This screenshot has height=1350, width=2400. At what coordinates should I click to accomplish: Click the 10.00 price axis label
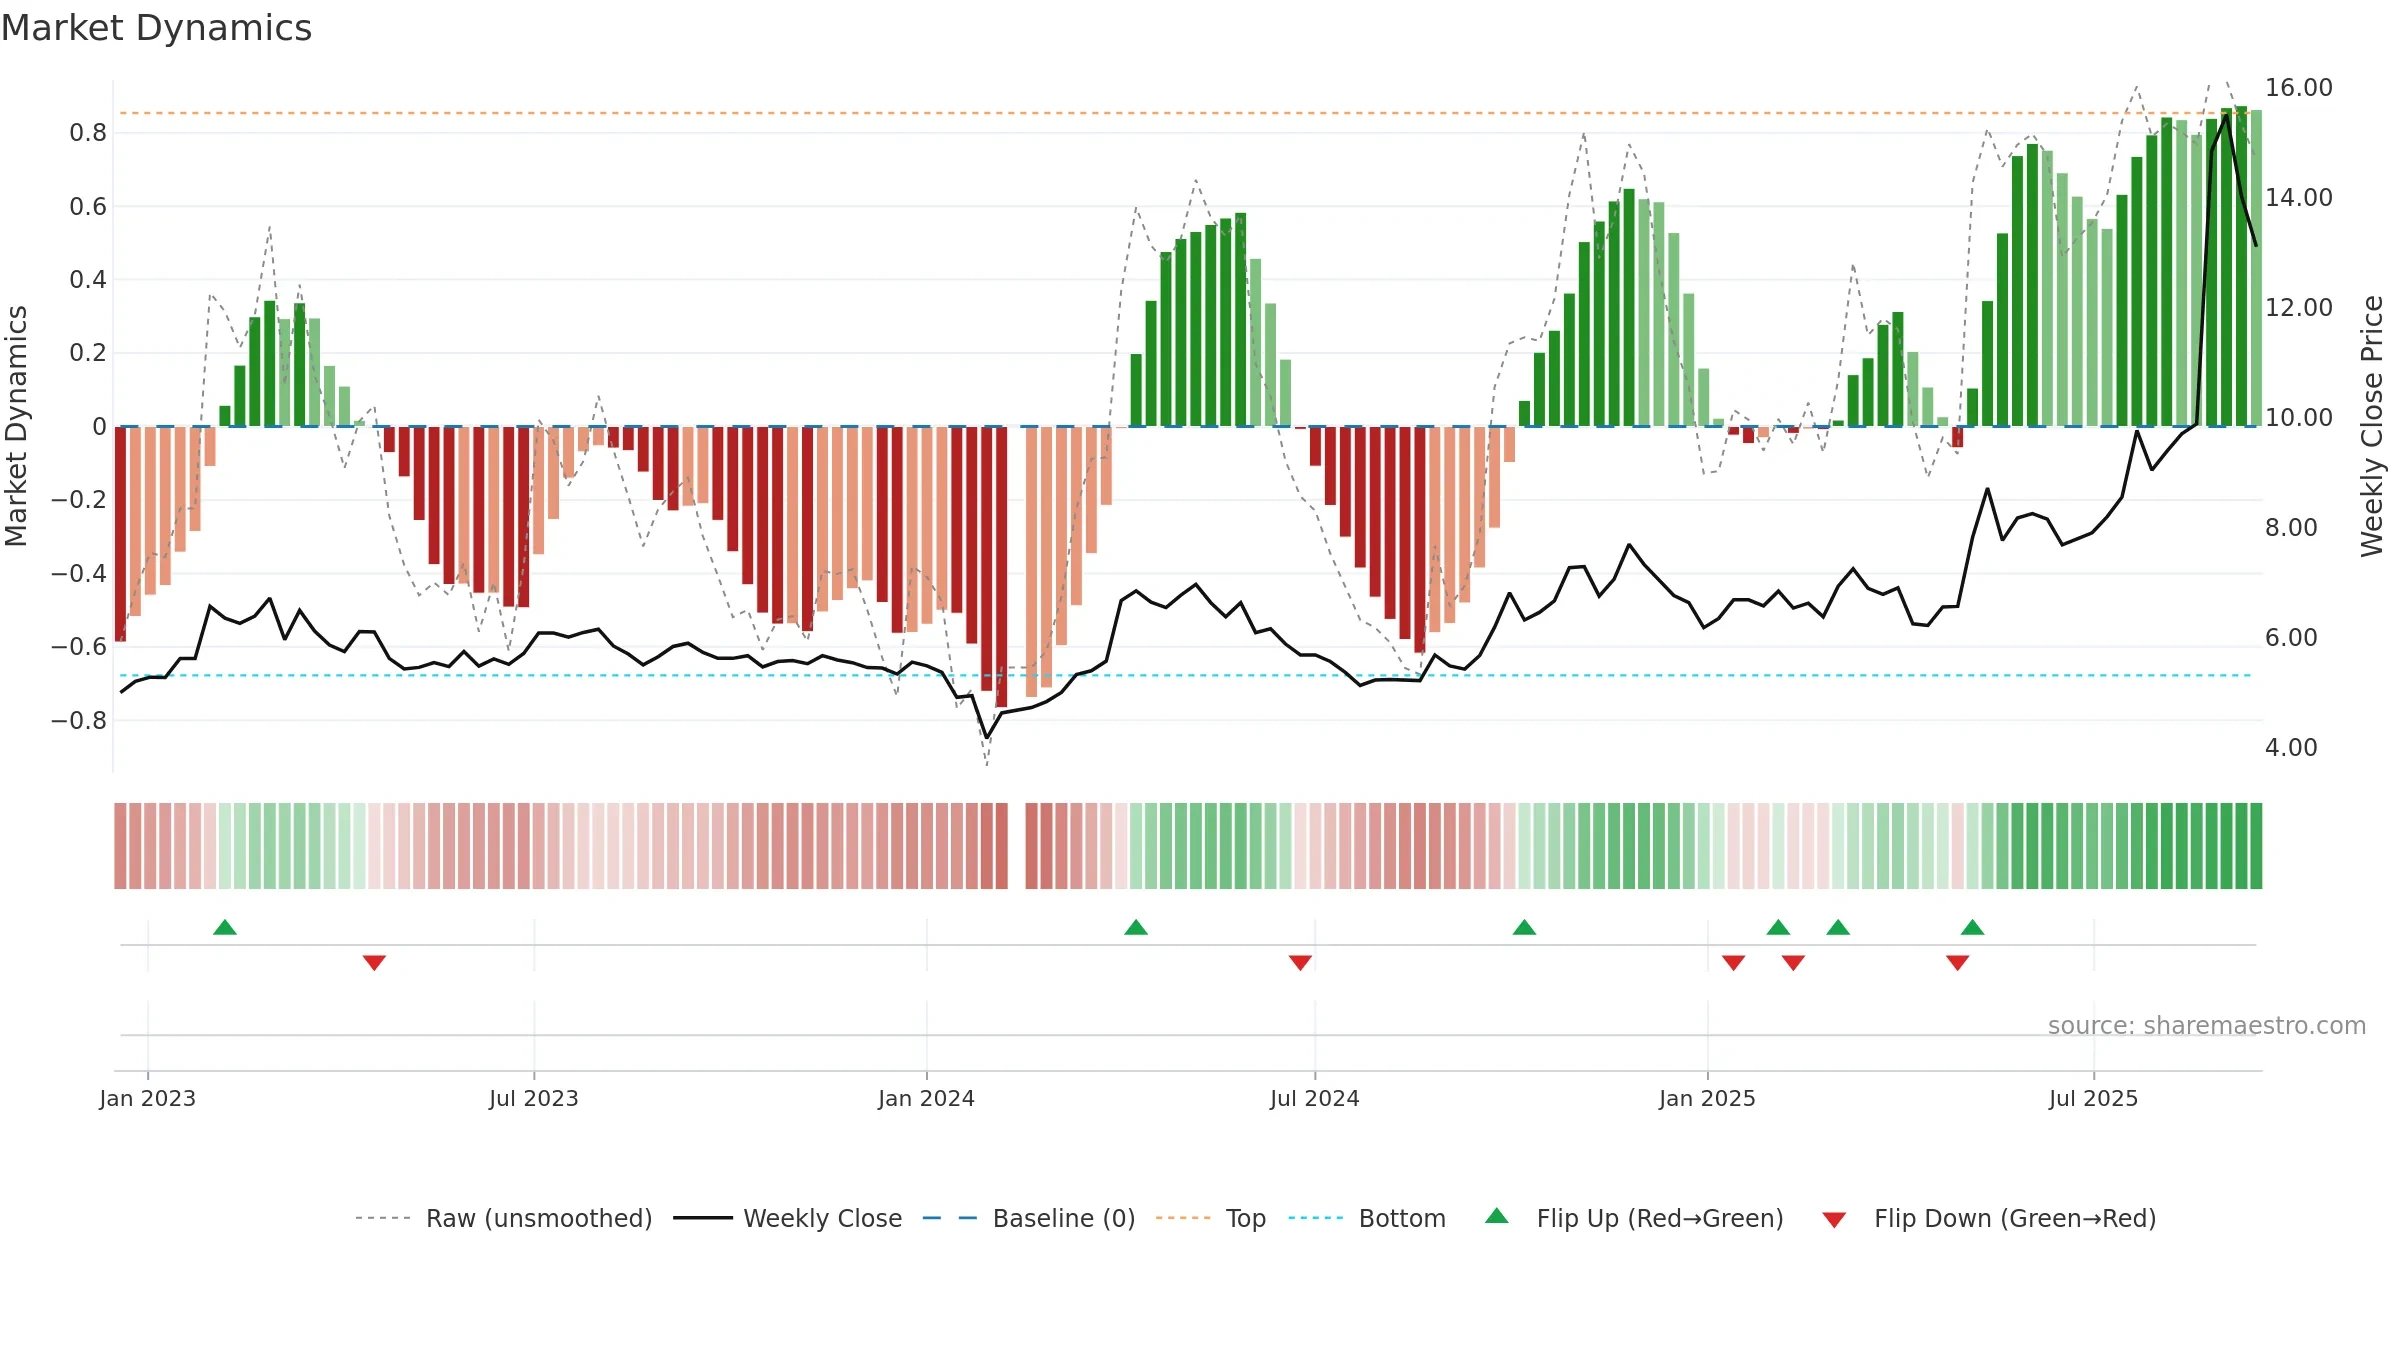click(2299, 418)
